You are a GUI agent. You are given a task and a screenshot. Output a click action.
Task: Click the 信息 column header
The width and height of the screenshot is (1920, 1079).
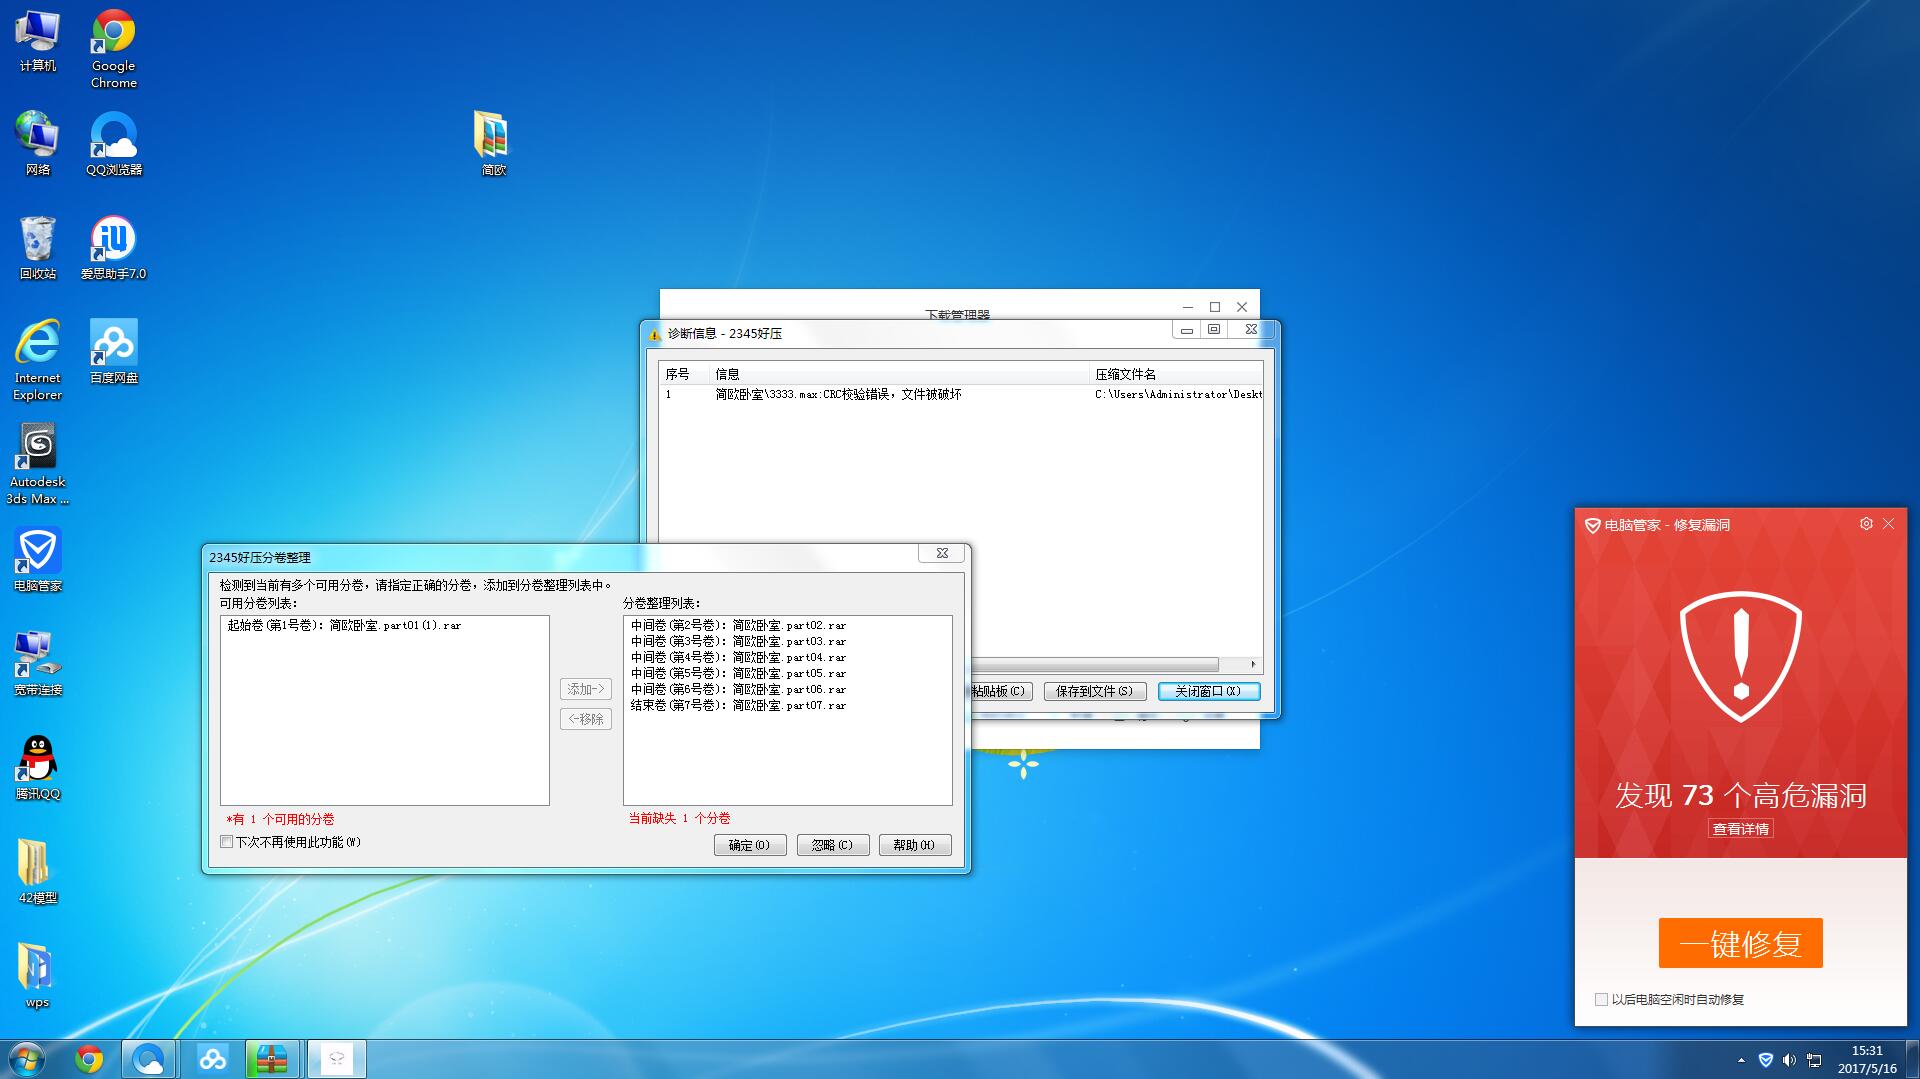click(898, 374)
